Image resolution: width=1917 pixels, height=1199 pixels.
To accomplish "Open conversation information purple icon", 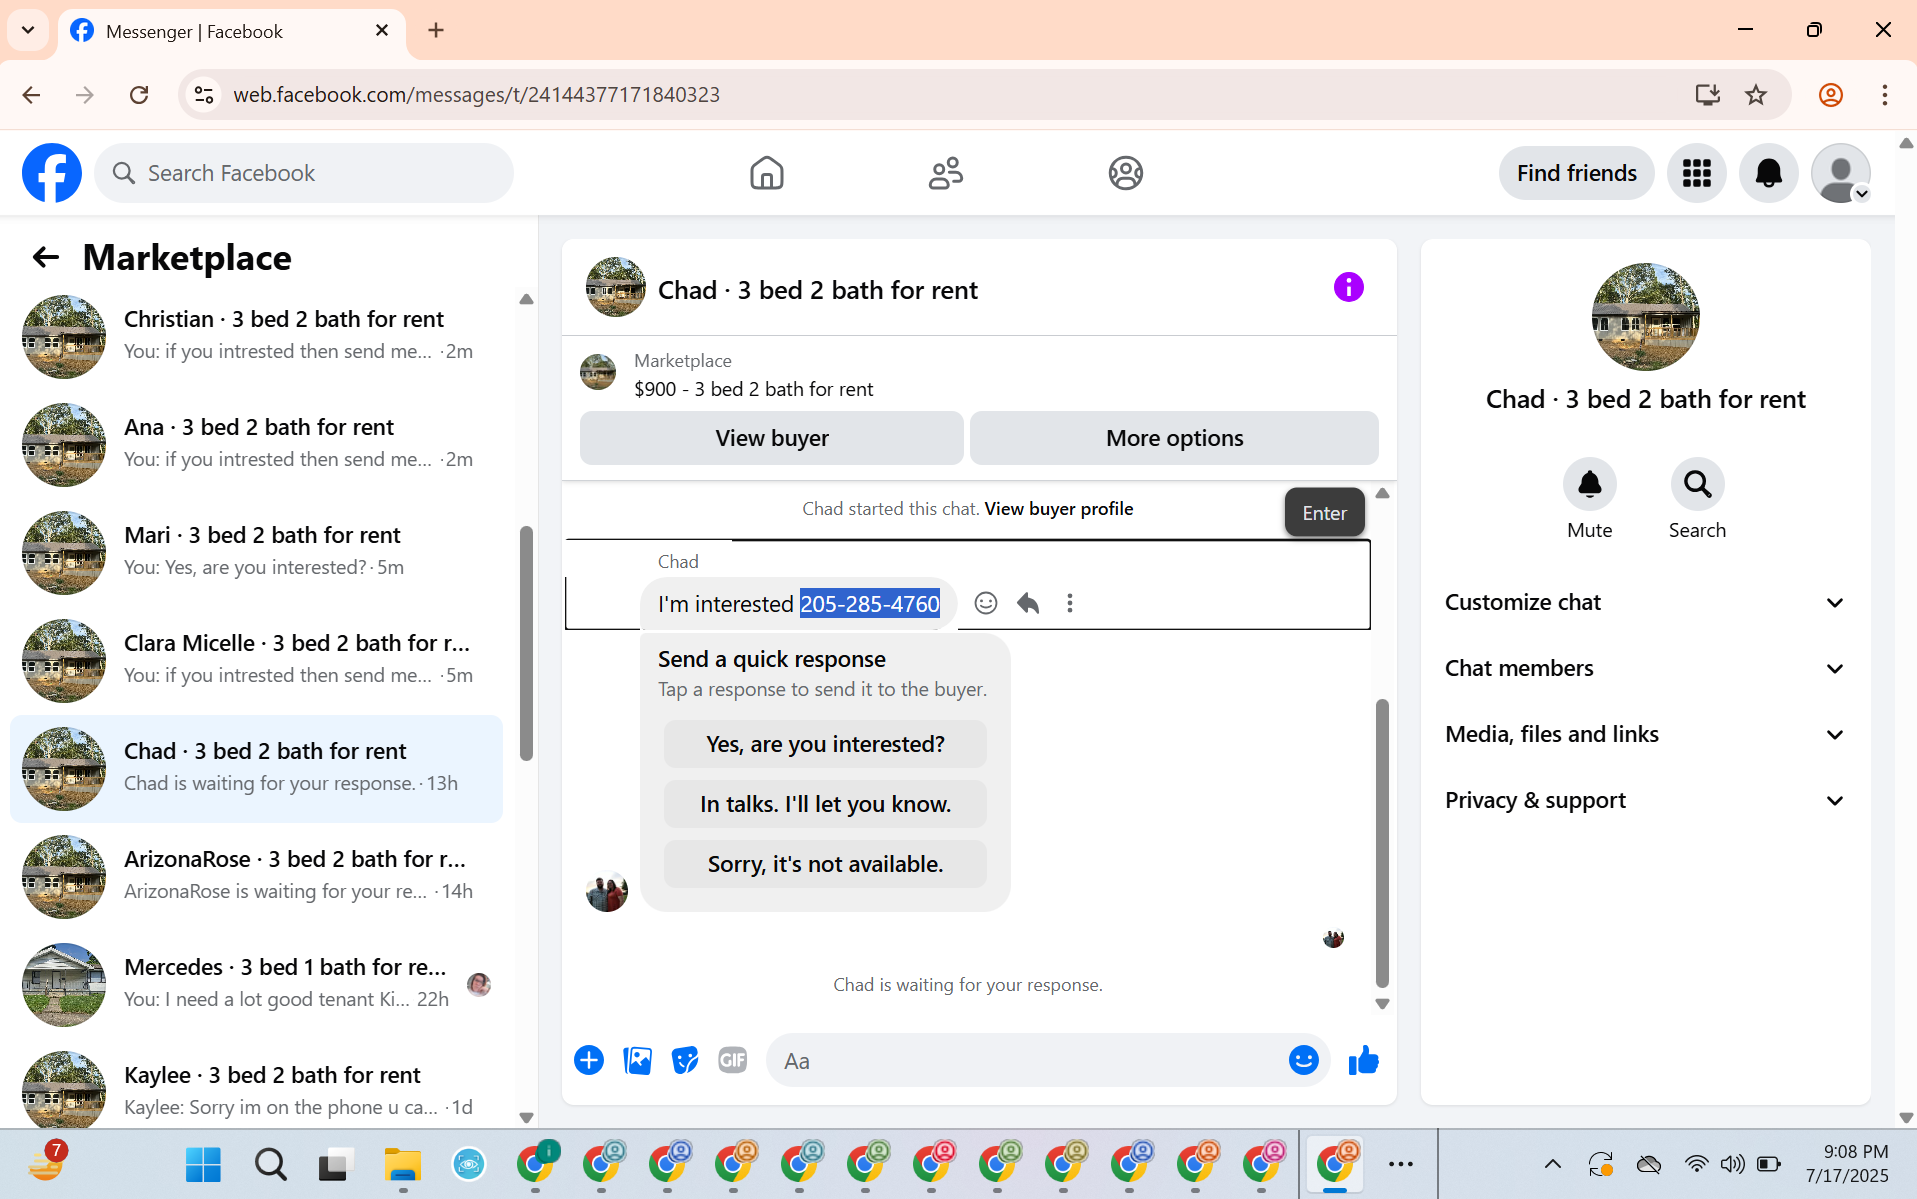I will [1349, 288].
